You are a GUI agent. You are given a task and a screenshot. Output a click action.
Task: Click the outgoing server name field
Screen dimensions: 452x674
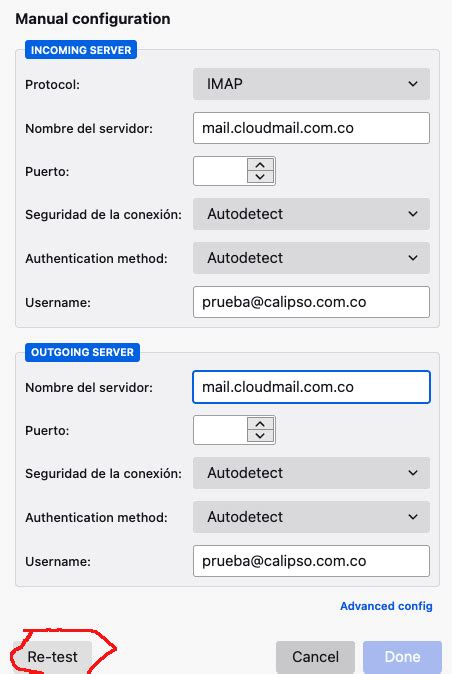click(x=311, y=387)
